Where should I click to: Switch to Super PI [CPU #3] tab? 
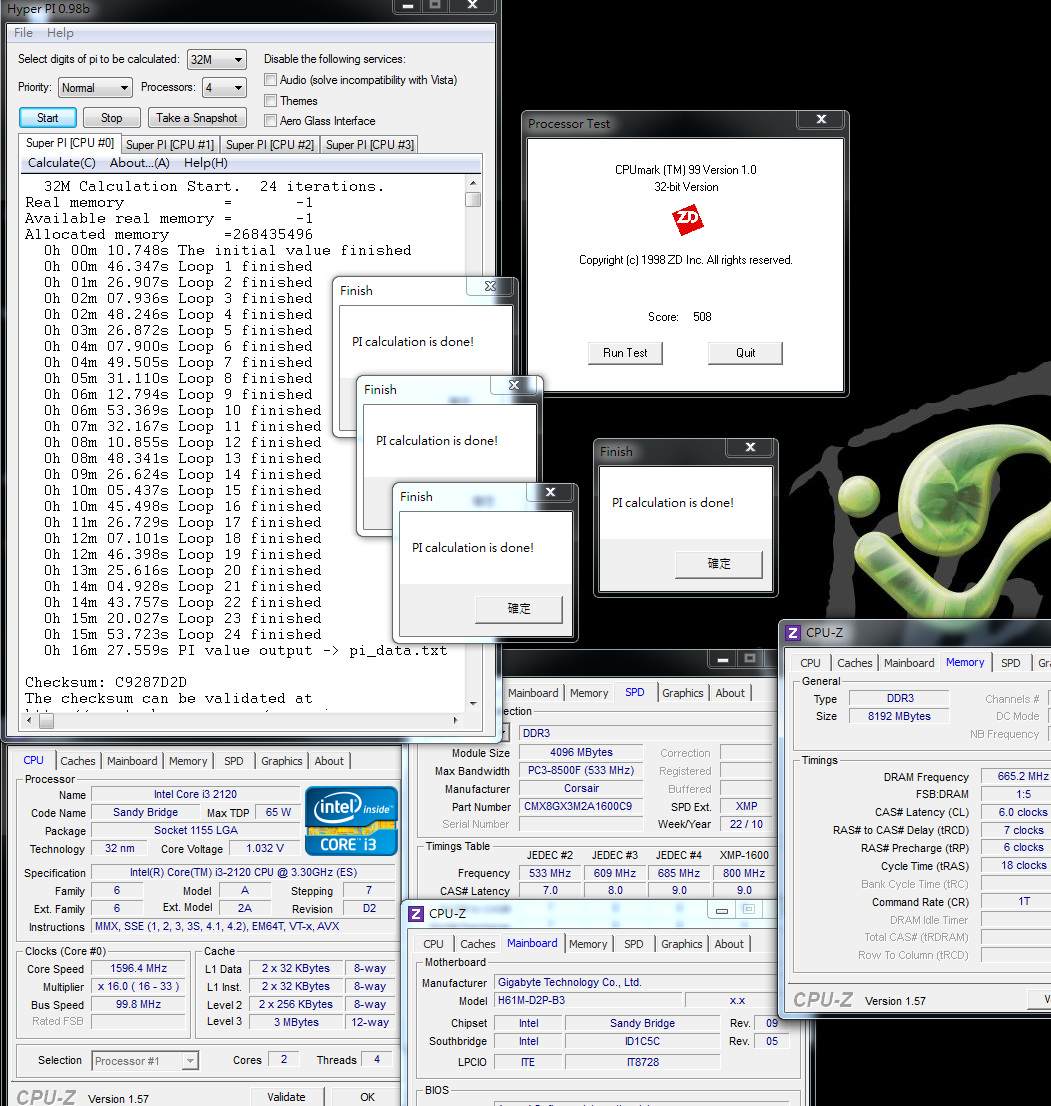pyautogui.click(x=370, y=145)
